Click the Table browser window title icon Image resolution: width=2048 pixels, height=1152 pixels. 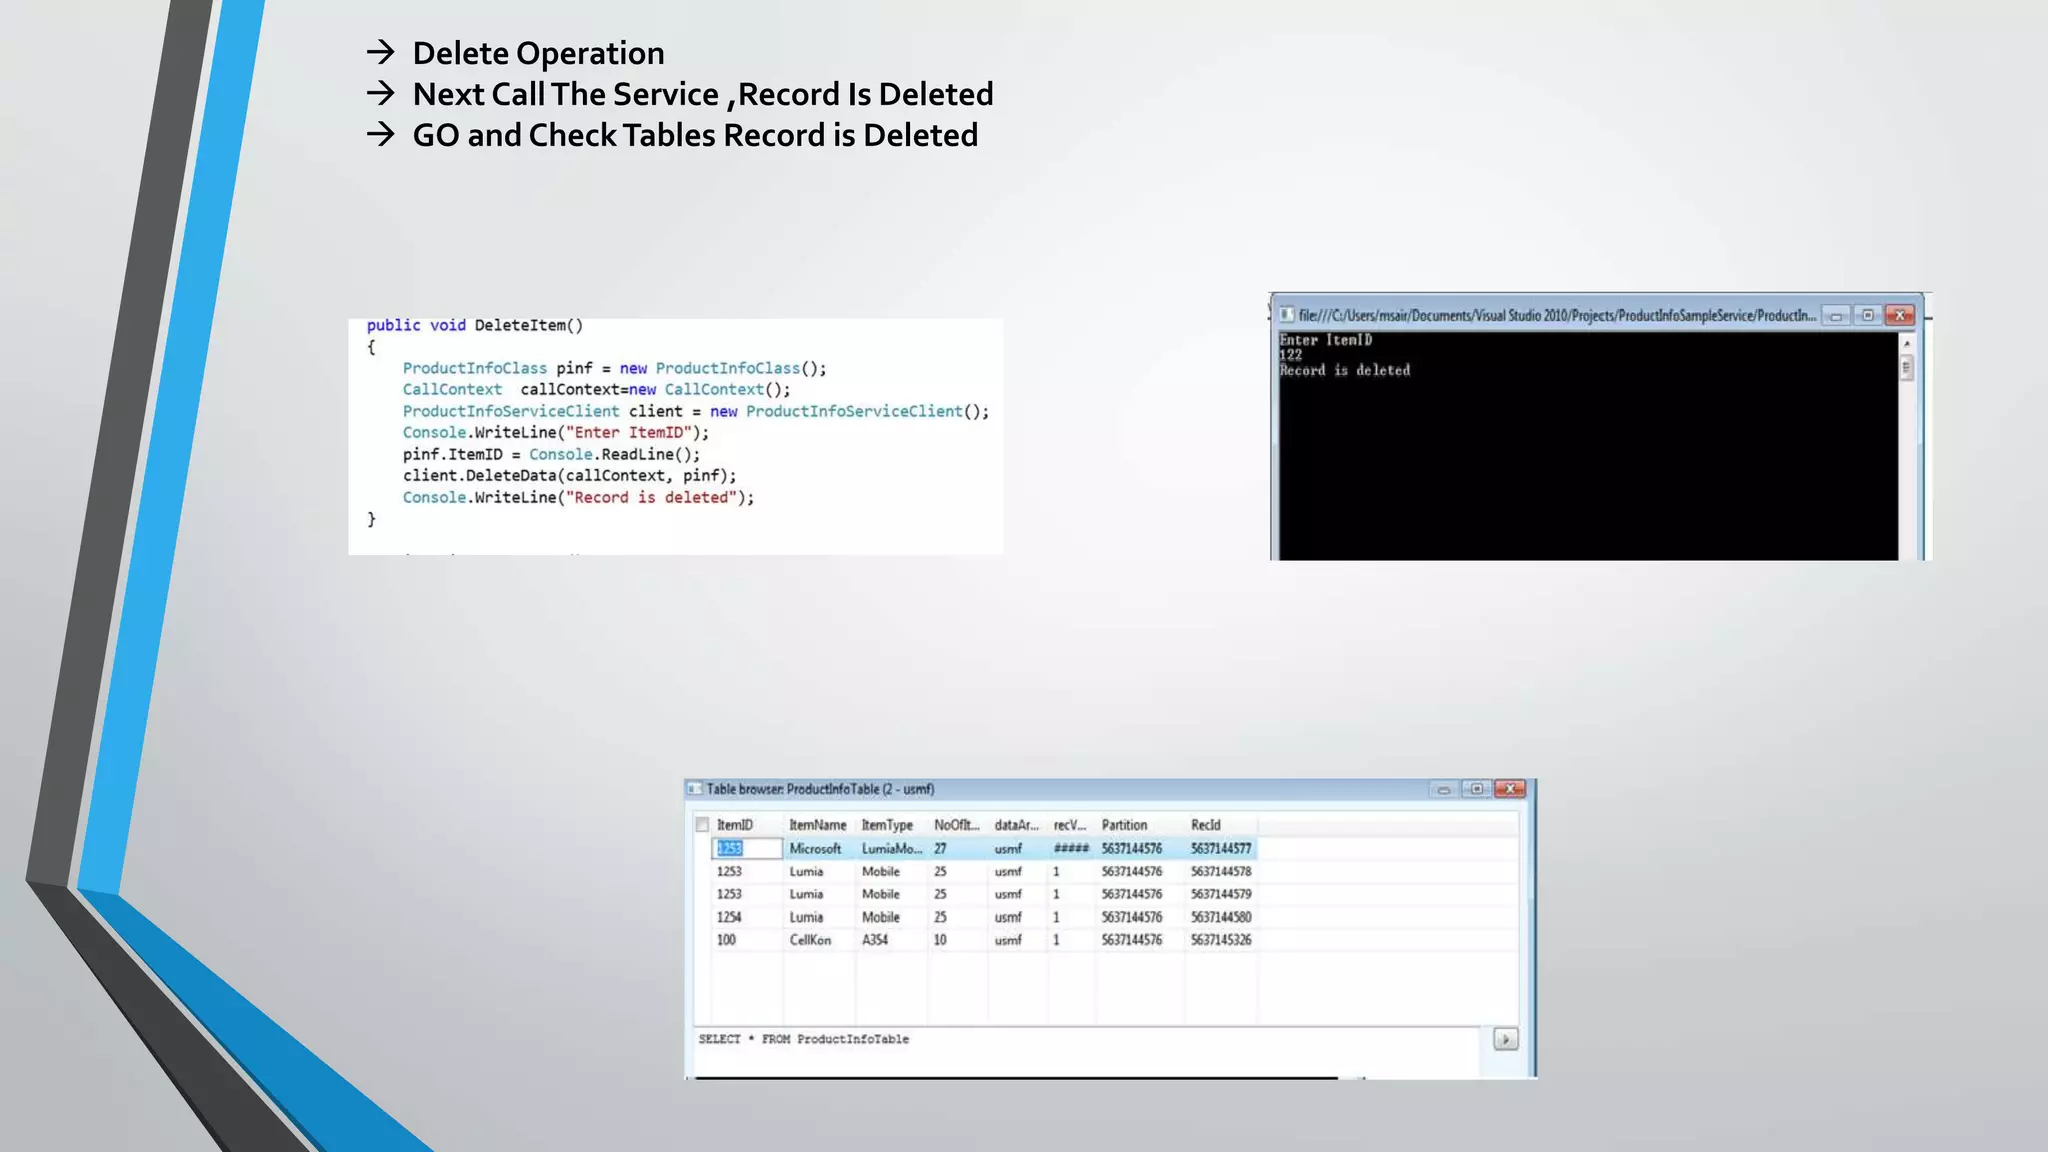point(695,789)
